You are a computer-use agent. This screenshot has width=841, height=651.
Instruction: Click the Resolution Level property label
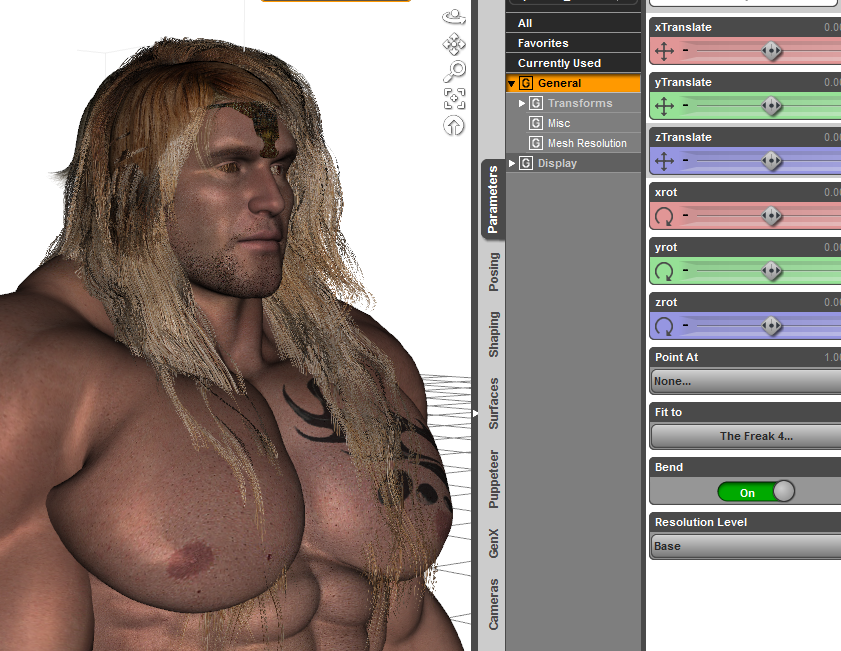pyautogui.click(x=700, y=522)
